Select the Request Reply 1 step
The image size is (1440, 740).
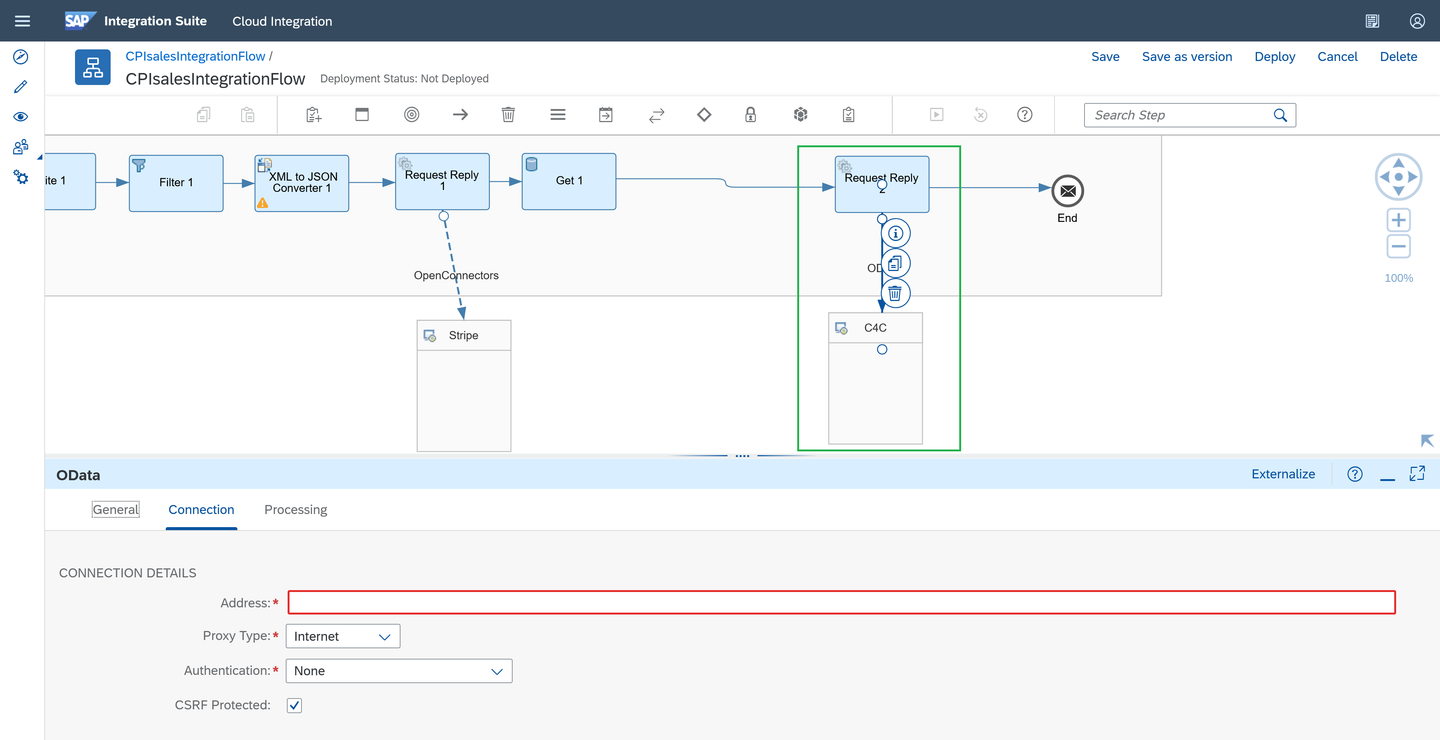[x=442, y=181]
